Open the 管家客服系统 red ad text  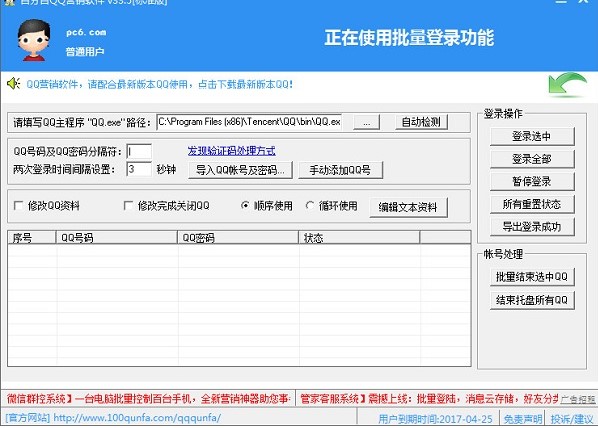pyautogui.click(x=429, y=399)
